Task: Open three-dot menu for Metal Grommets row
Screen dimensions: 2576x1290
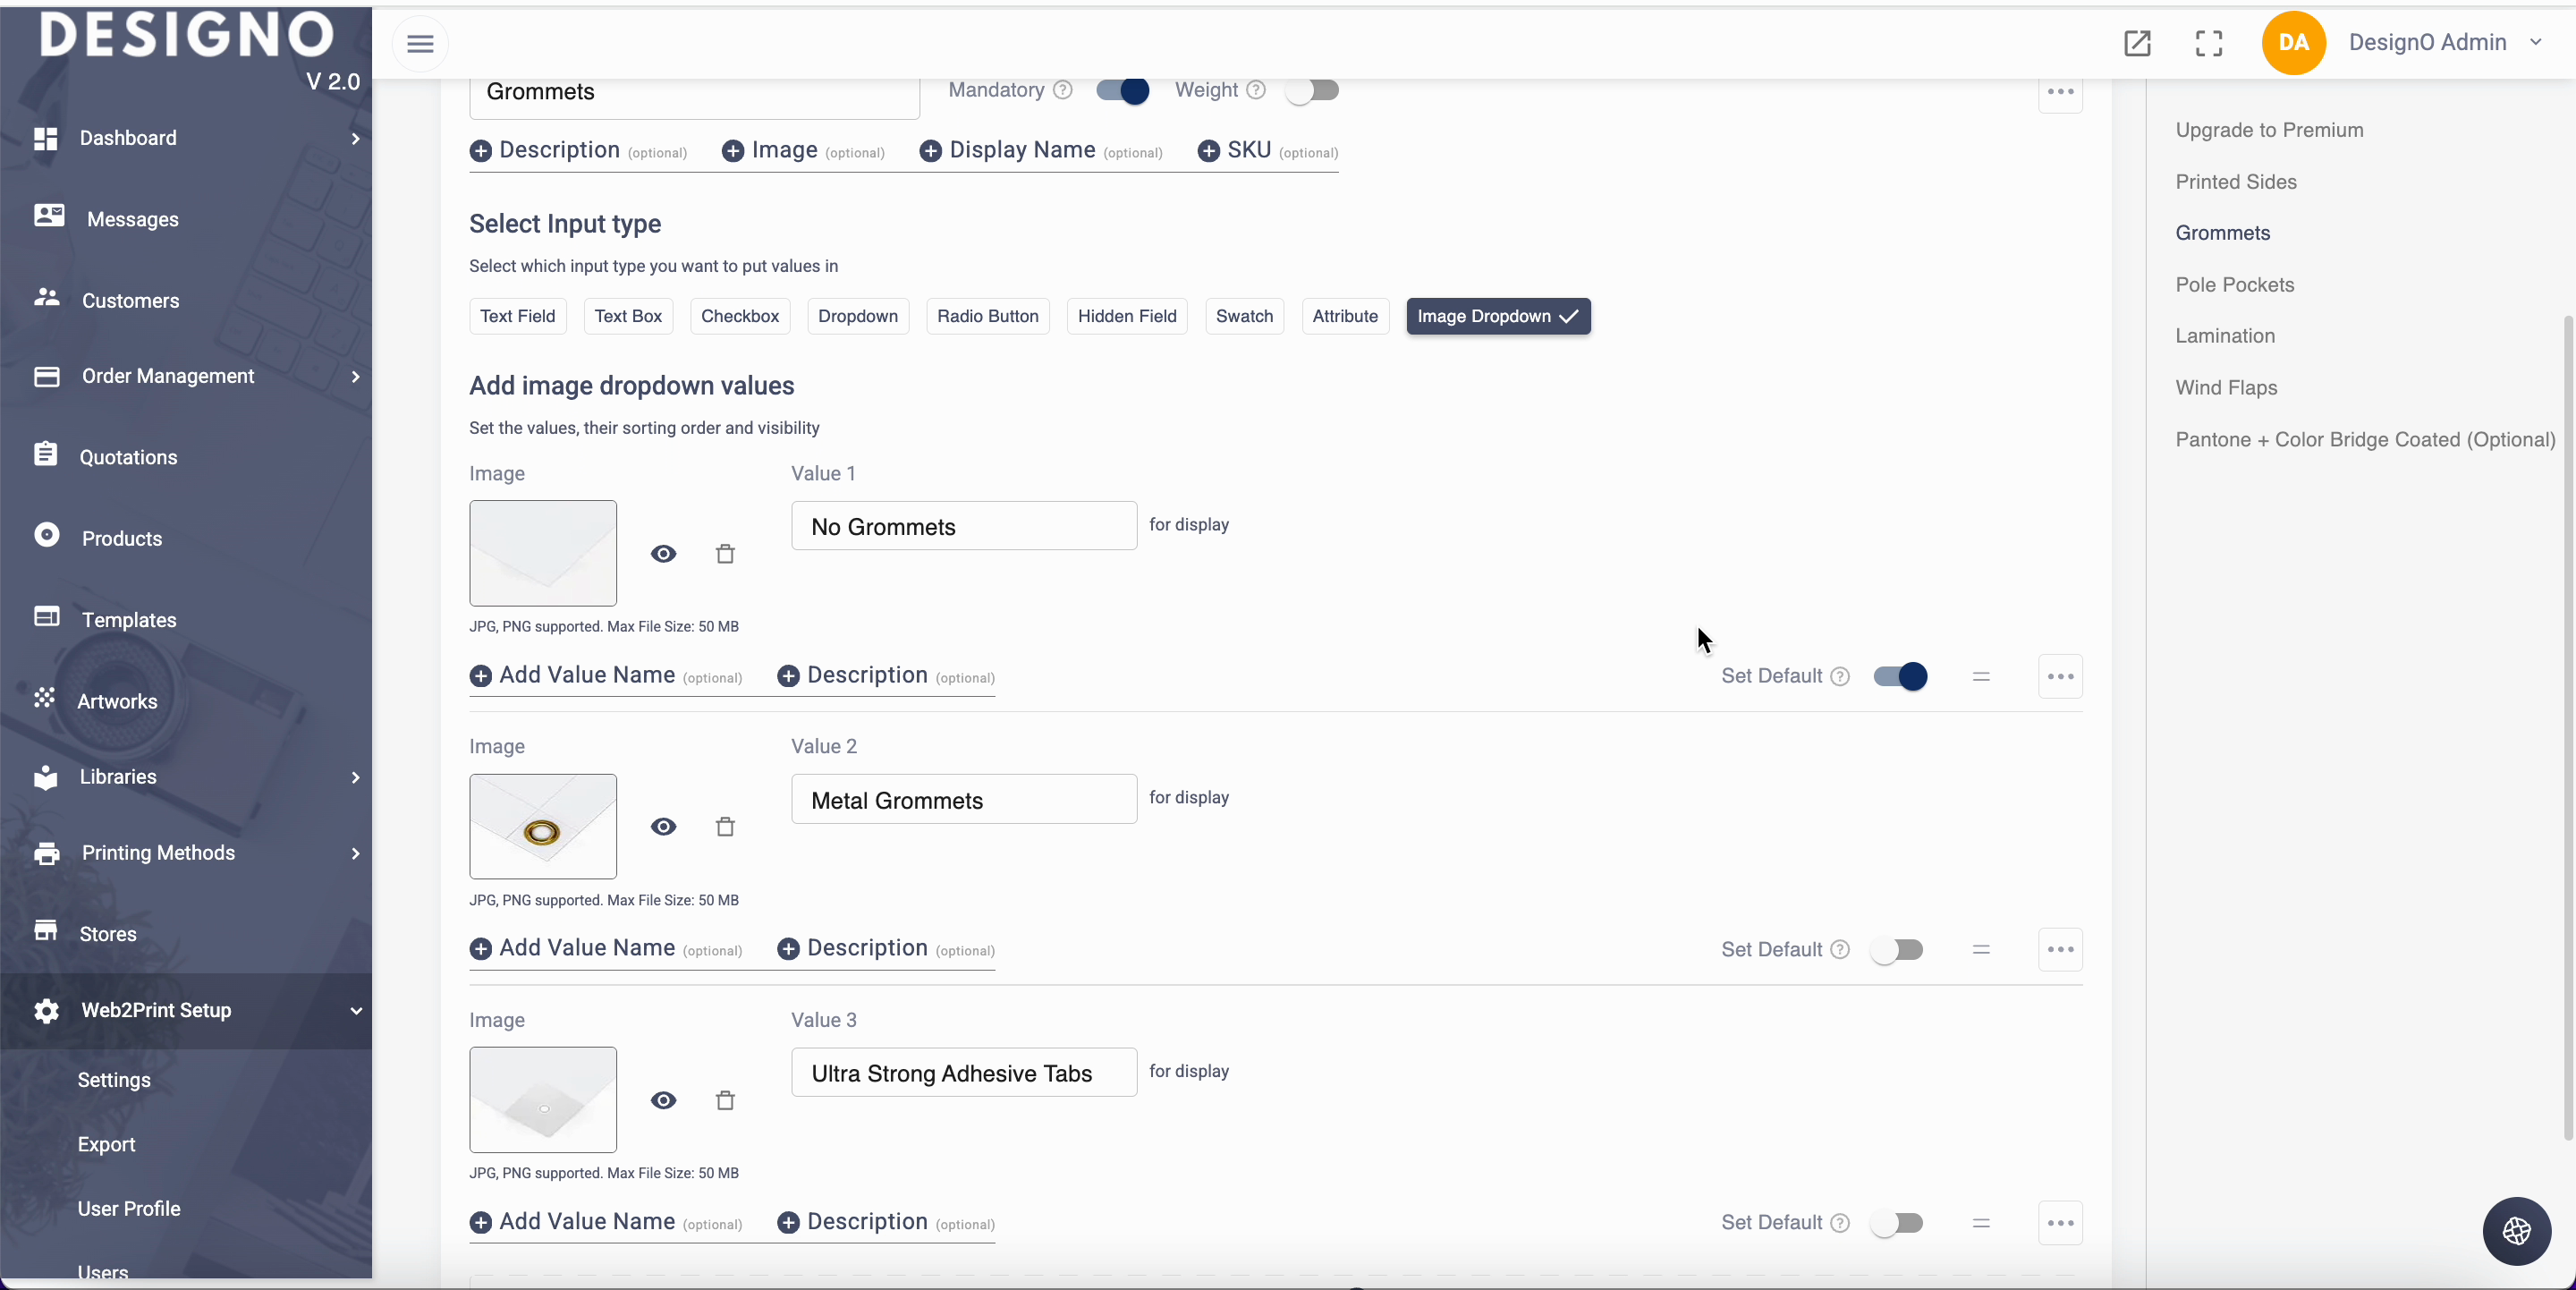Action: (x=2060, y=950)
